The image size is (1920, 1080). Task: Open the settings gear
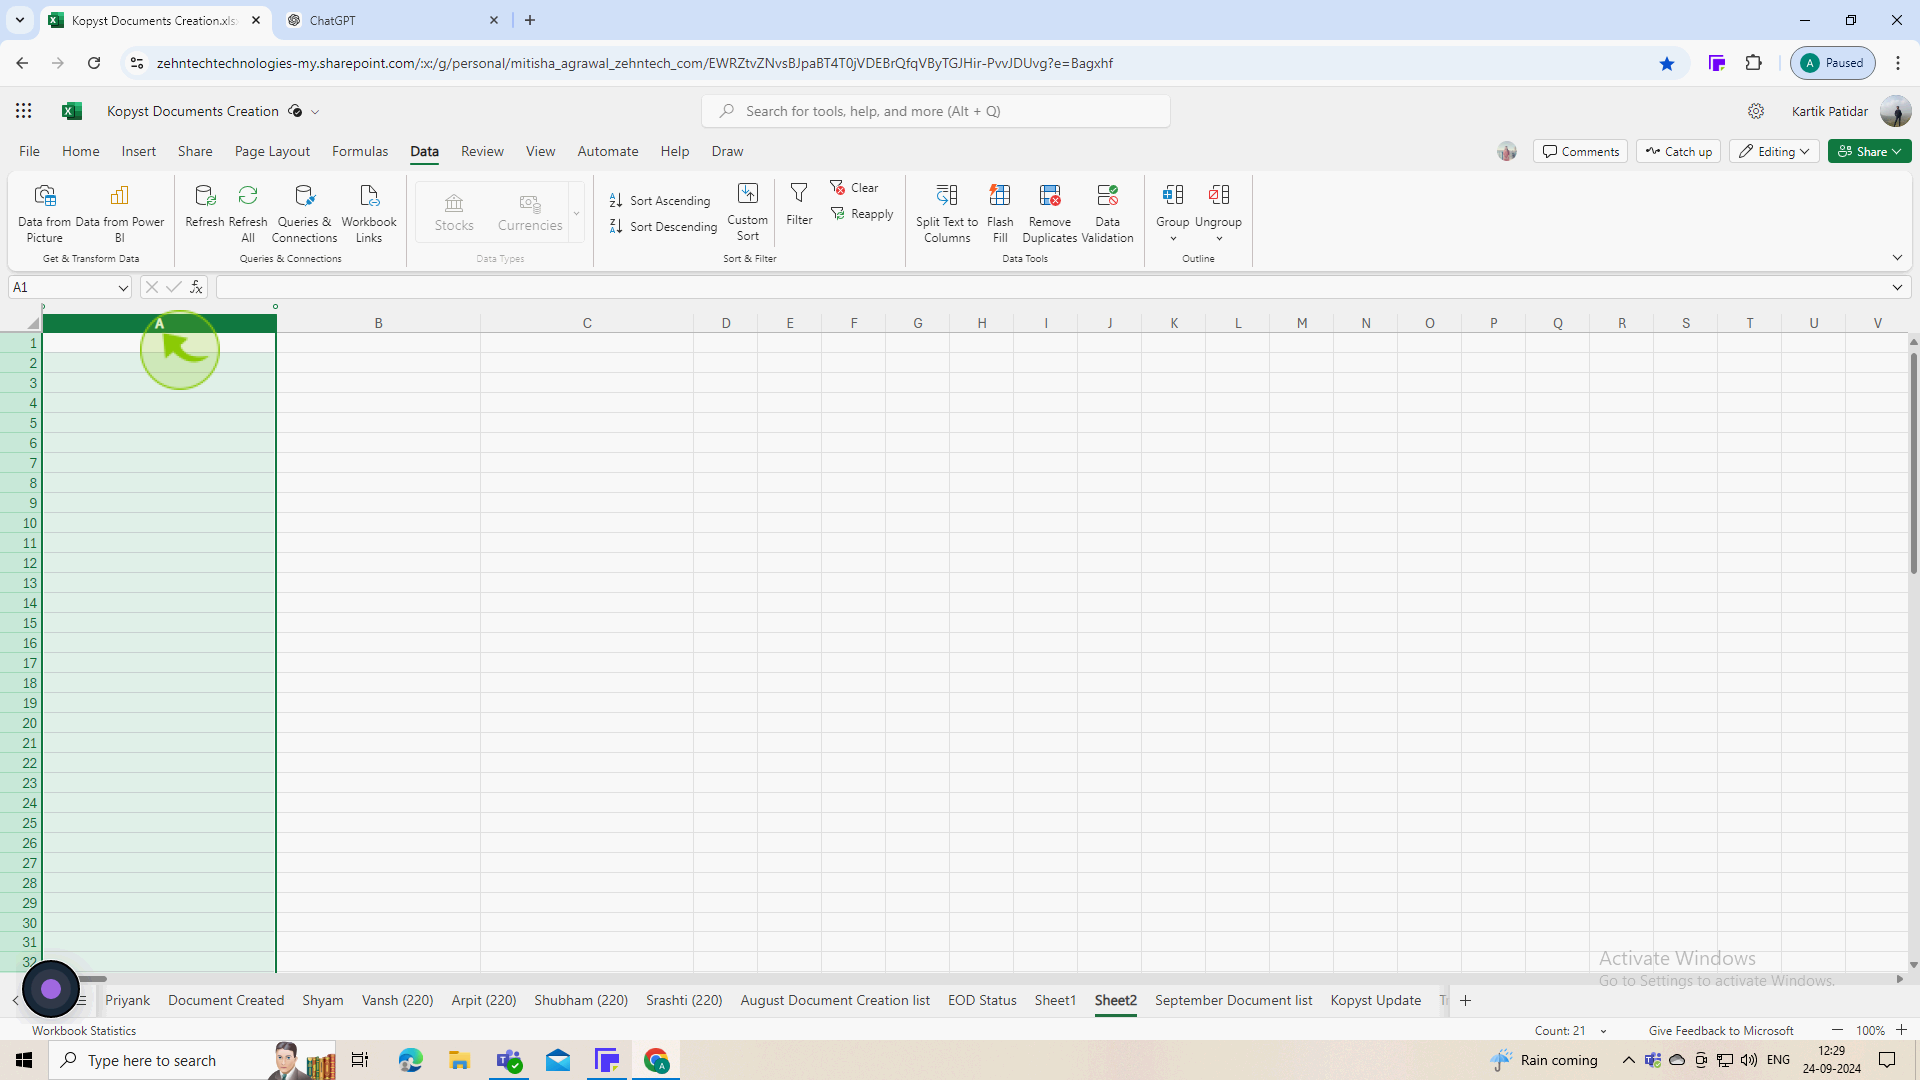pyautogui.click(x=1756, y=111)
